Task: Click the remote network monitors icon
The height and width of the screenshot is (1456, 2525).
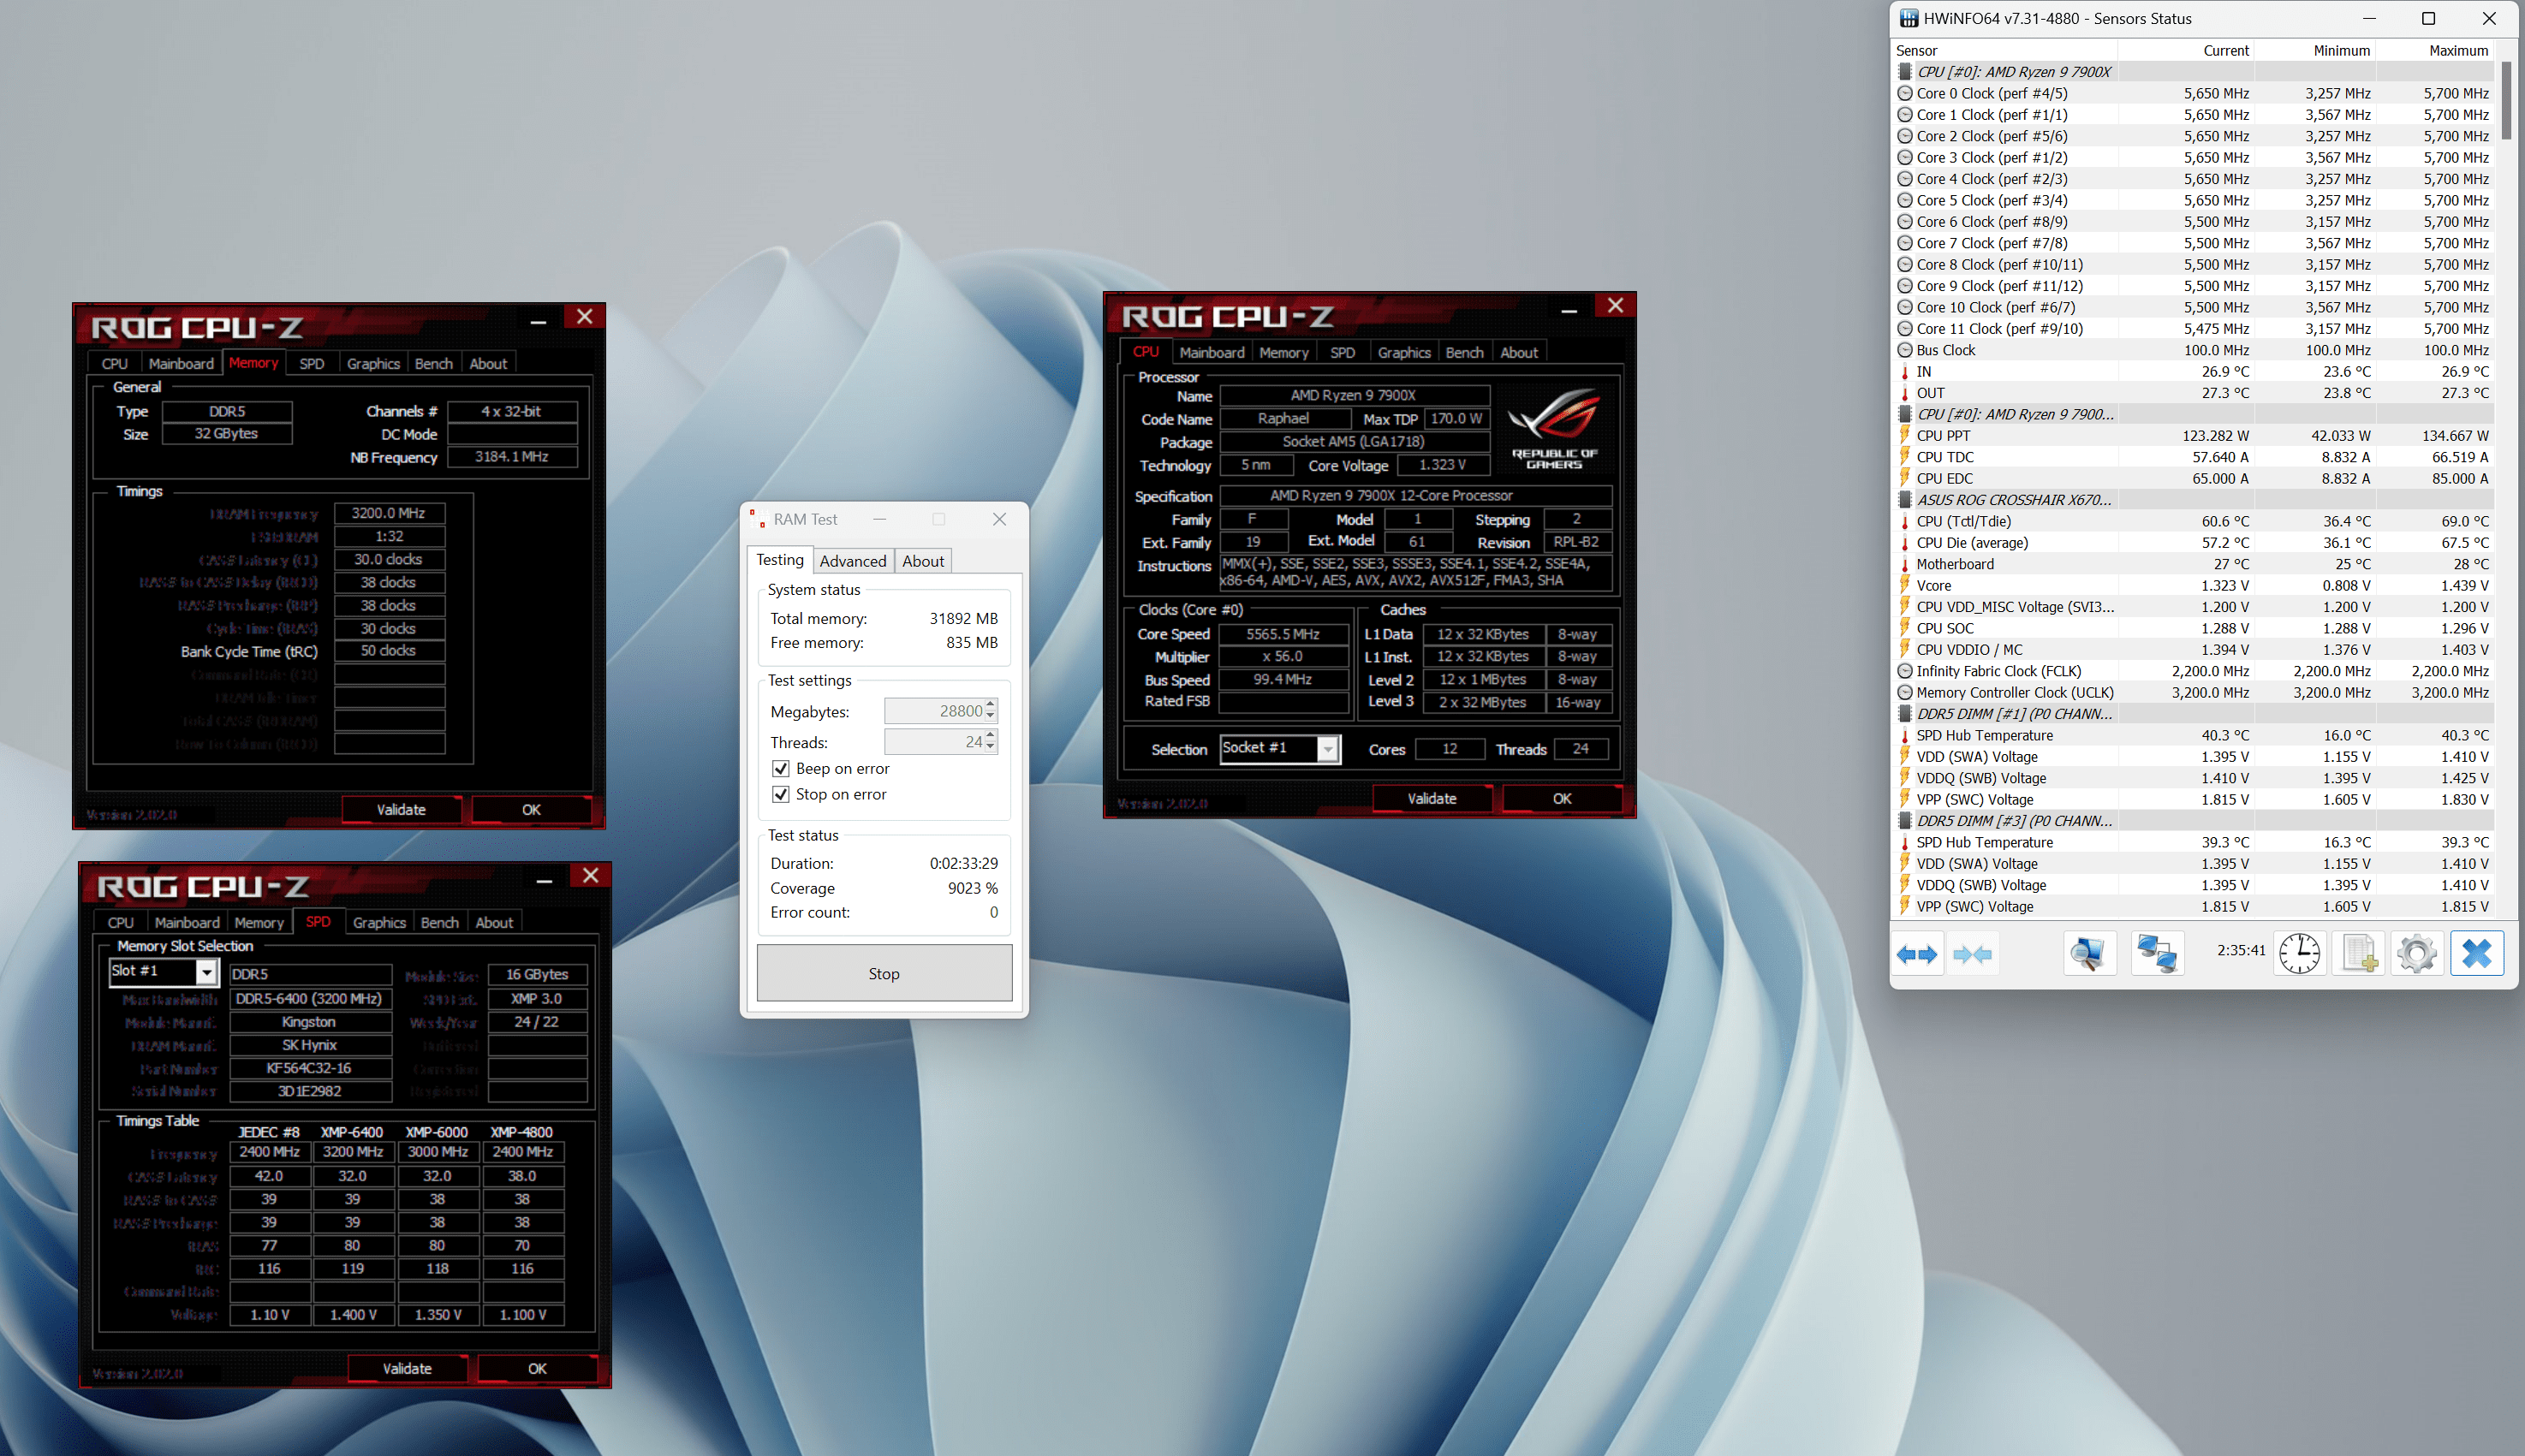Action: [2157, 954]
